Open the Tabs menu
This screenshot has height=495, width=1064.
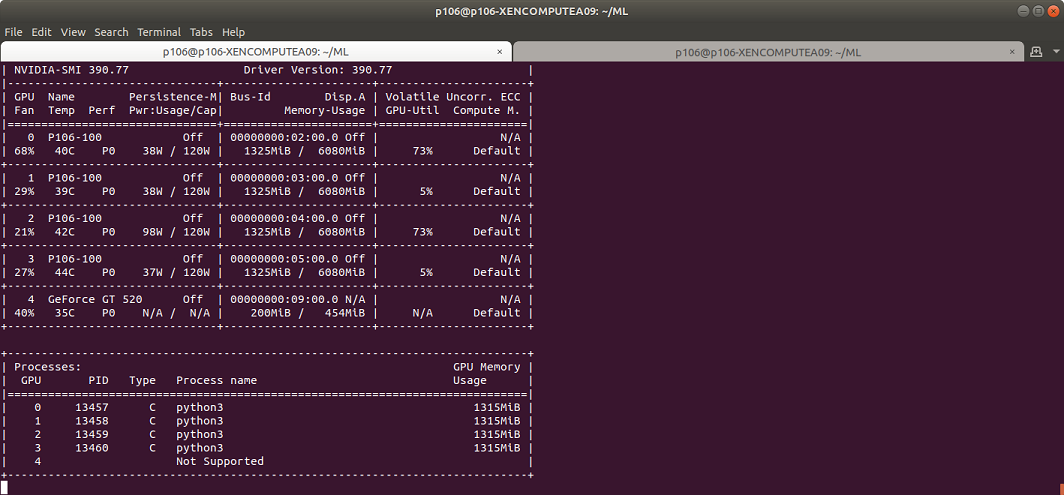(x=201, y=32)
